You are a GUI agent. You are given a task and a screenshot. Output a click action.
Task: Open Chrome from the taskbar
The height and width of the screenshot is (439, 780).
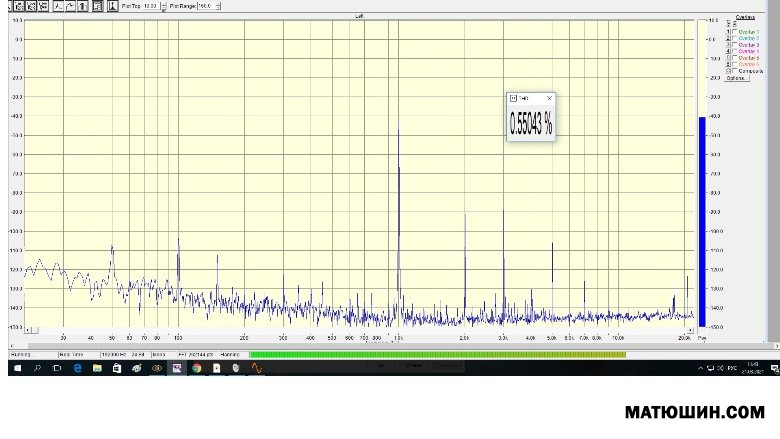[196, 368]
